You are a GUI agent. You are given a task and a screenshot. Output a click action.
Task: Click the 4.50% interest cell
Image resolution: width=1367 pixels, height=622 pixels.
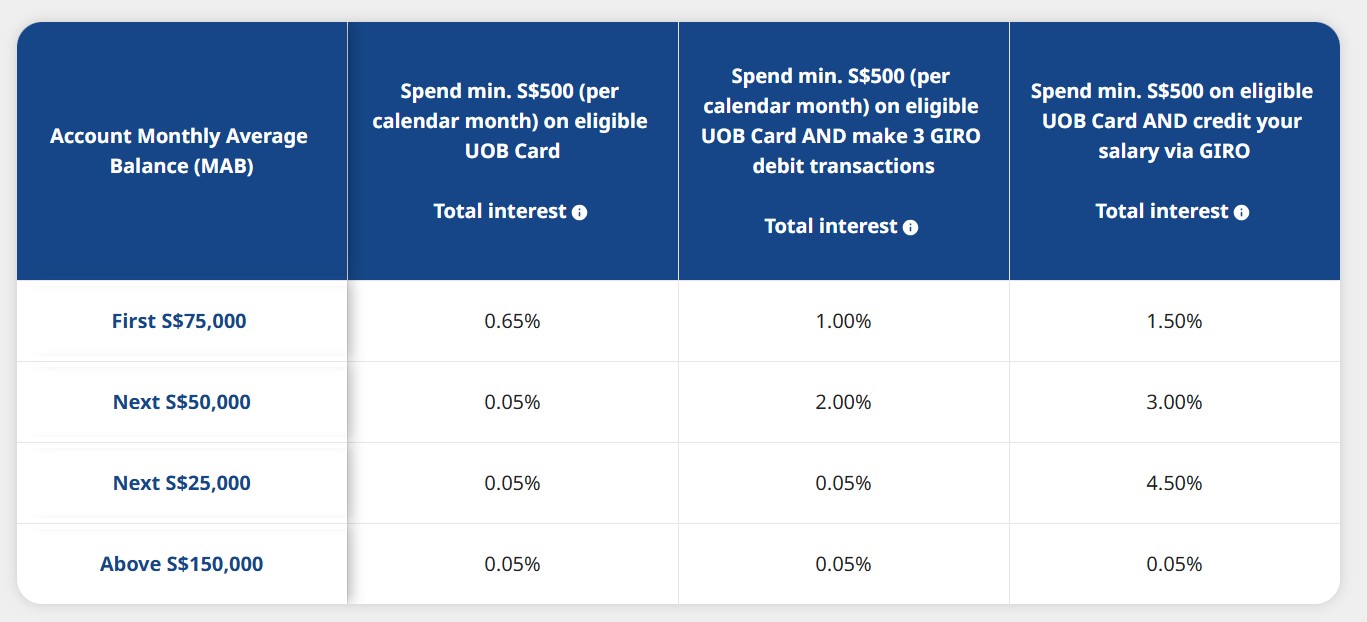click(x=1174, y=483)
